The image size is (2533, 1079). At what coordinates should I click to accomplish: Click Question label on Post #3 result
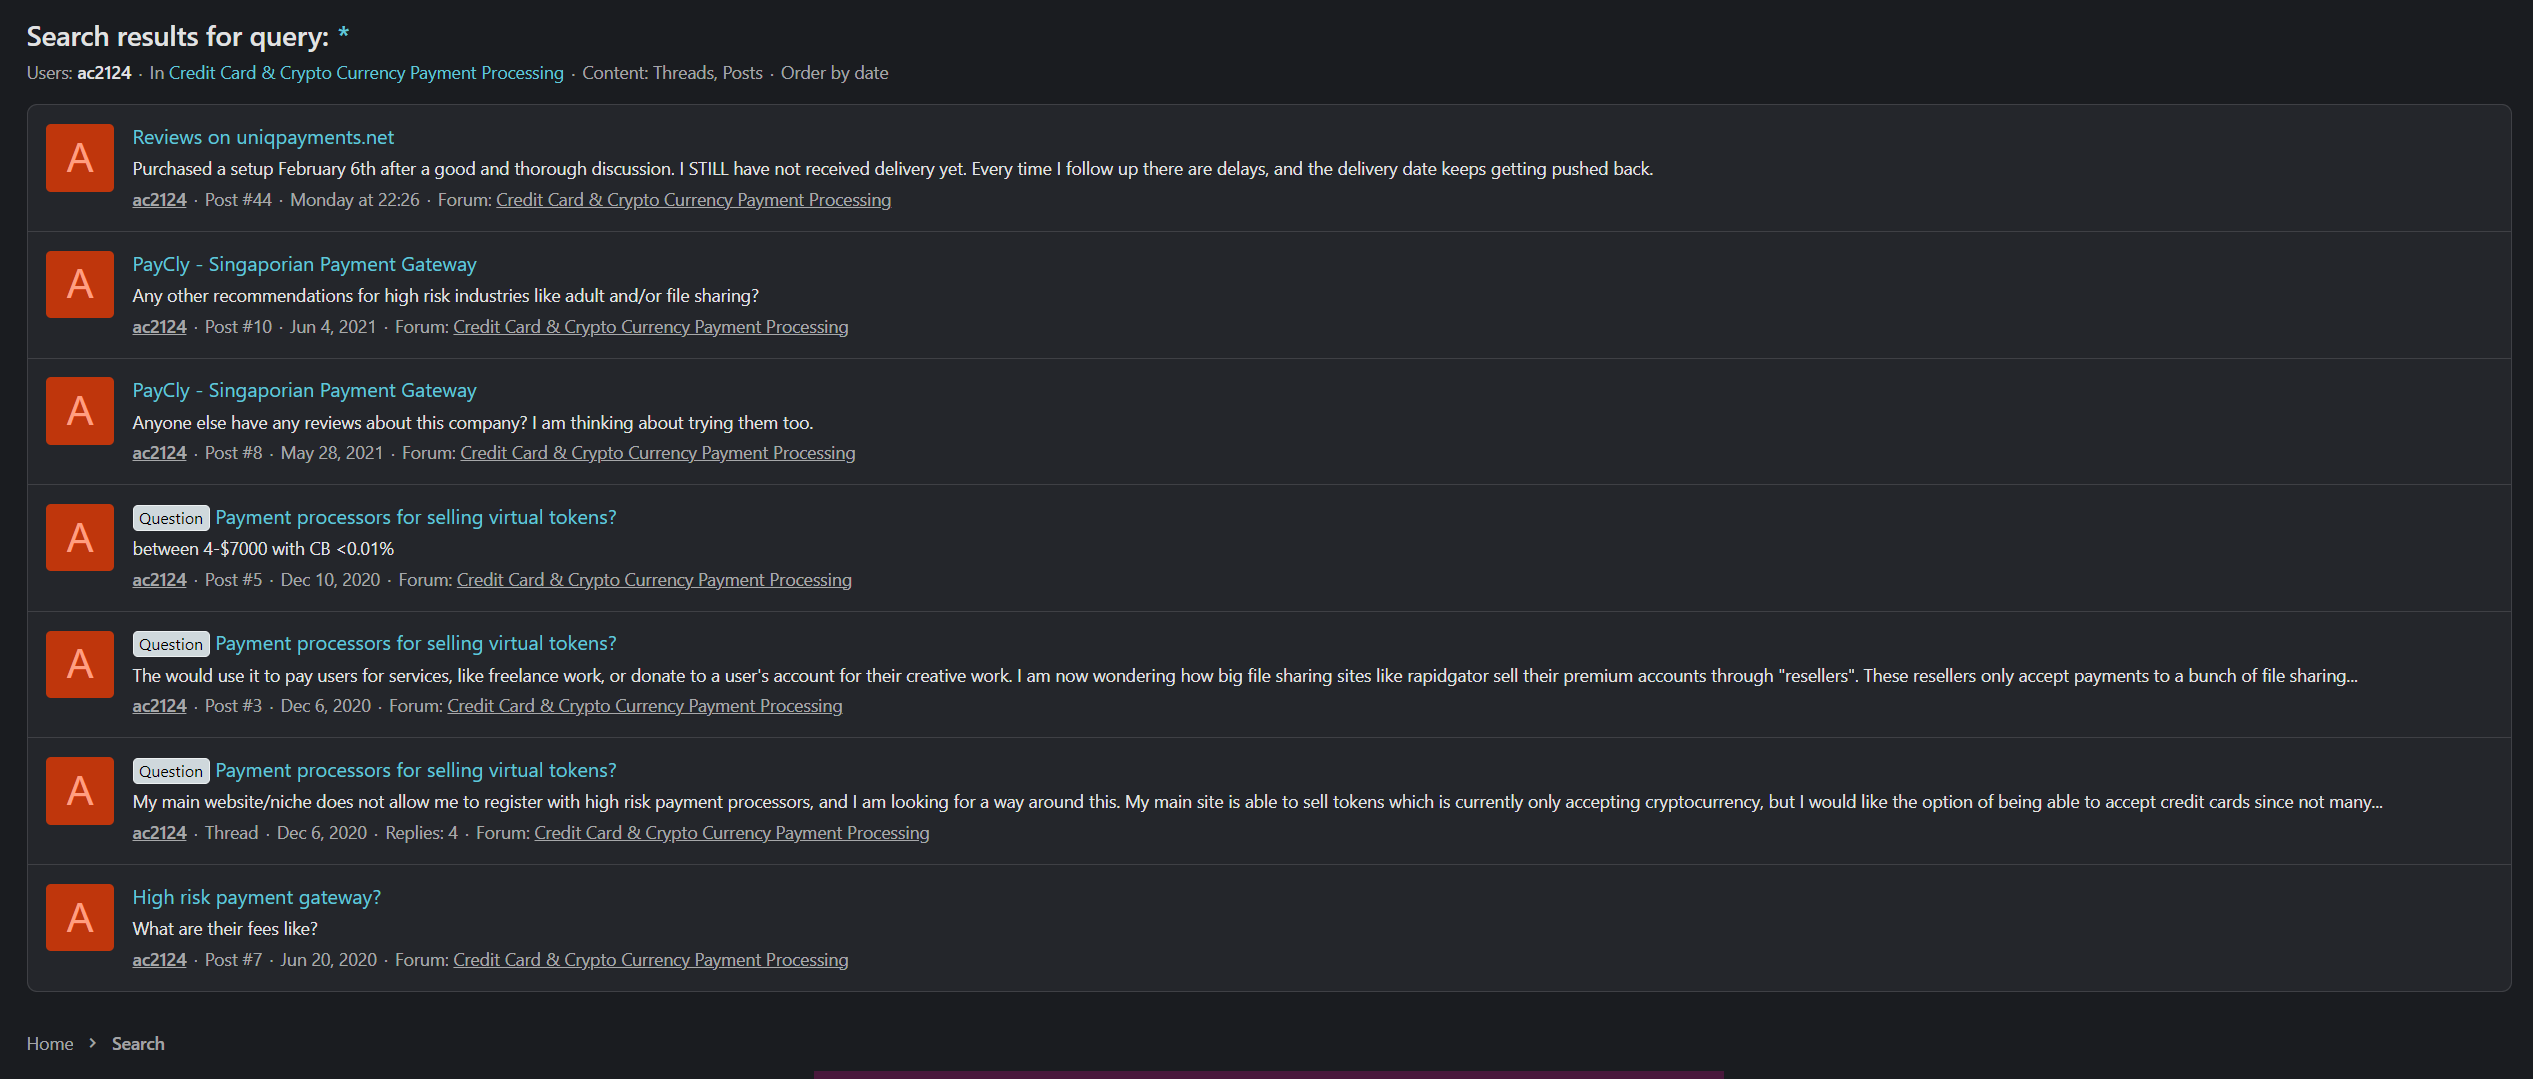pos(171,644)
